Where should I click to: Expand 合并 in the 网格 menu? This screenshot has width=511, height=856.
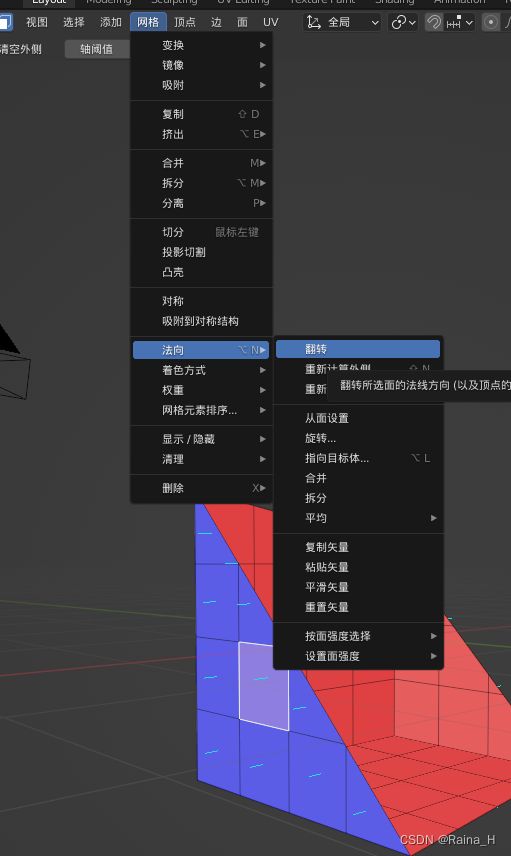tap(201, 163)
